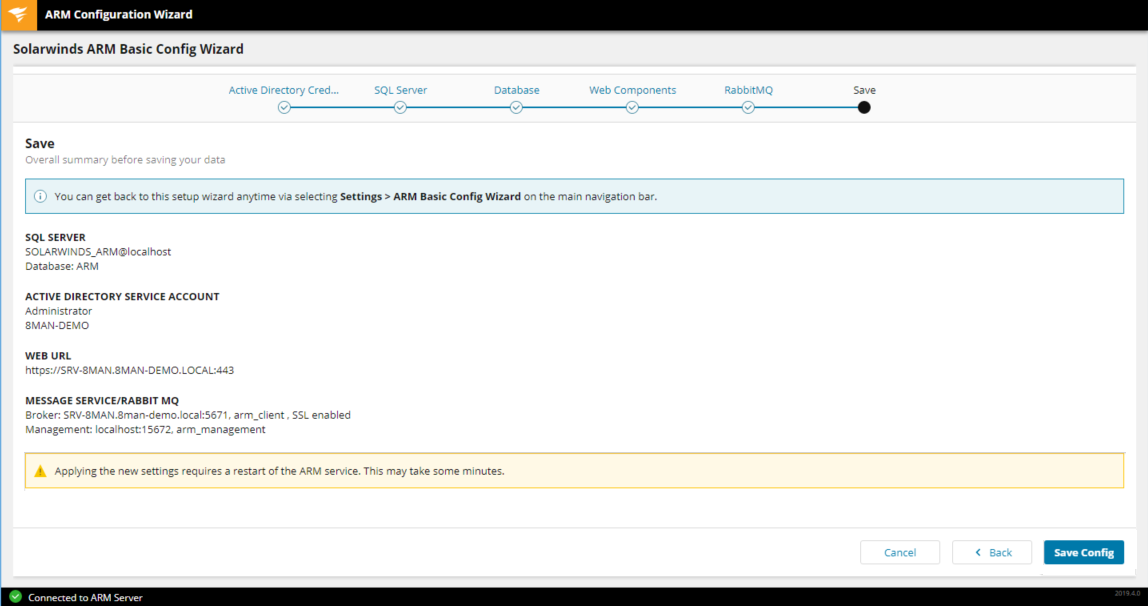The width and height of the screenshot is (1148, 606).
Task: Click the yellow warning triangle icon
Action: (x=40, y=471)
